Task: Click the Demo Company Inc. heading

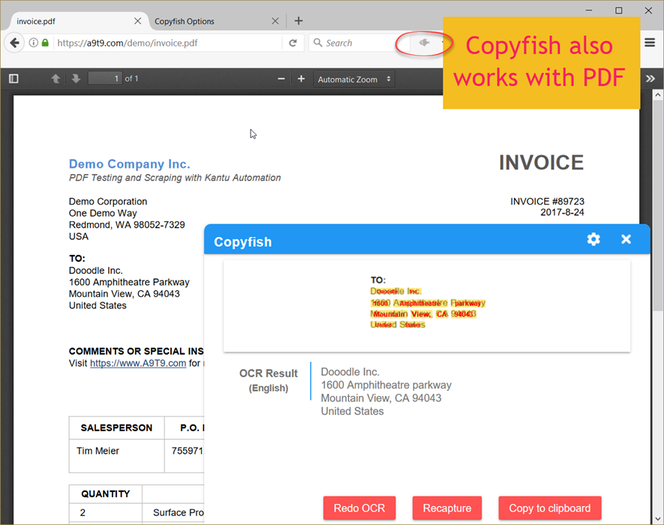Action: point(130,164)
